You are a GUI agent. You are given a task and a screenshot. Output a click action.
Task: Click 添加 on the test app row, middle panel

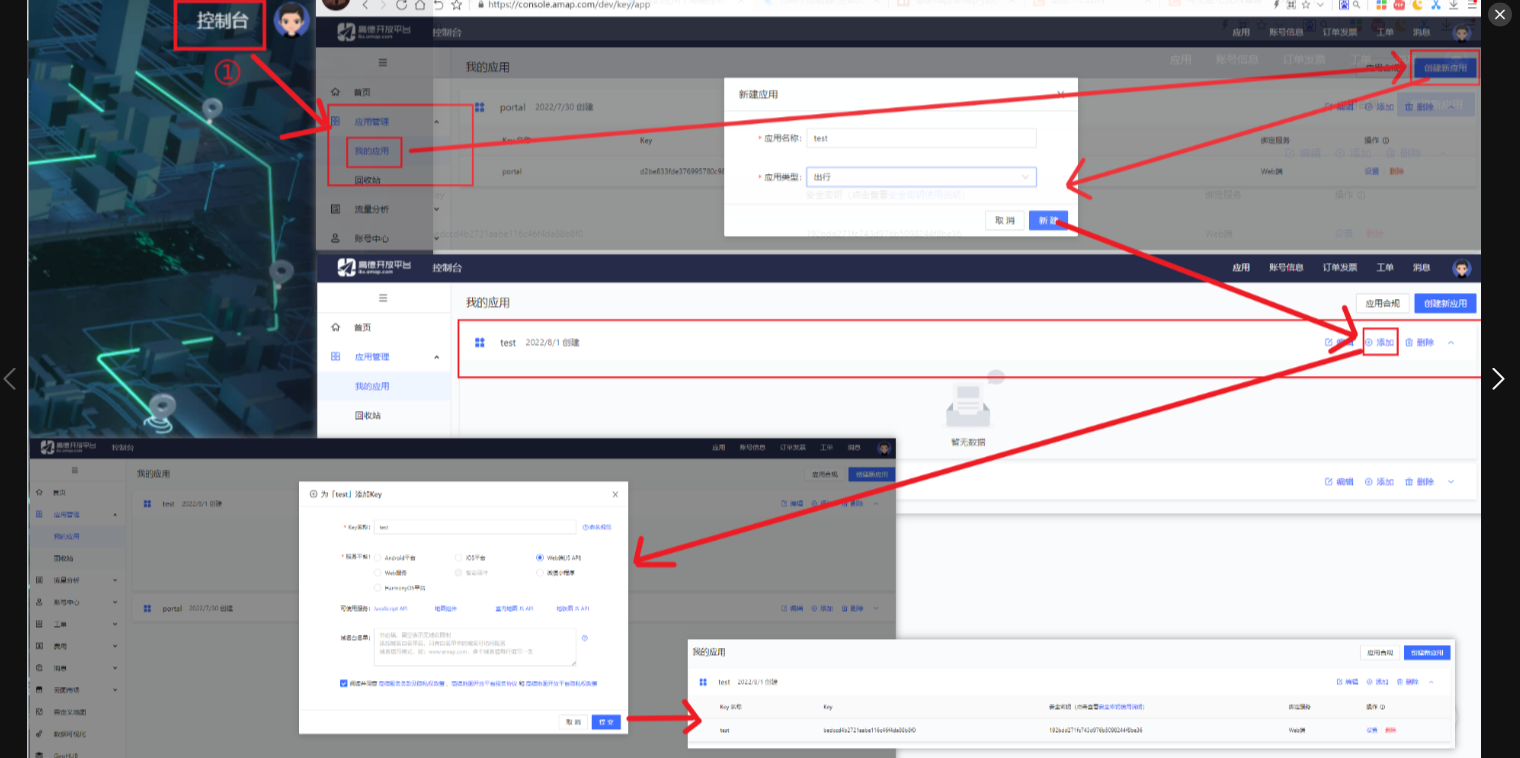[x=1380, y=343]
